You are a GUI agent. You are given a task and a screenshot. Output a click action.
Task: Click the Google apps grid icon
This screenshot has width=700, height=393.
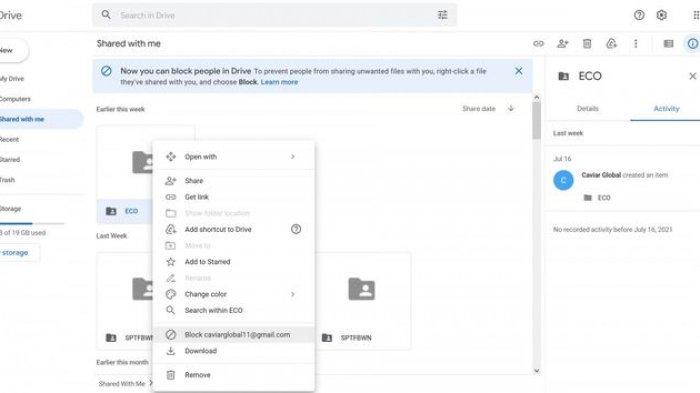(696, 15)
